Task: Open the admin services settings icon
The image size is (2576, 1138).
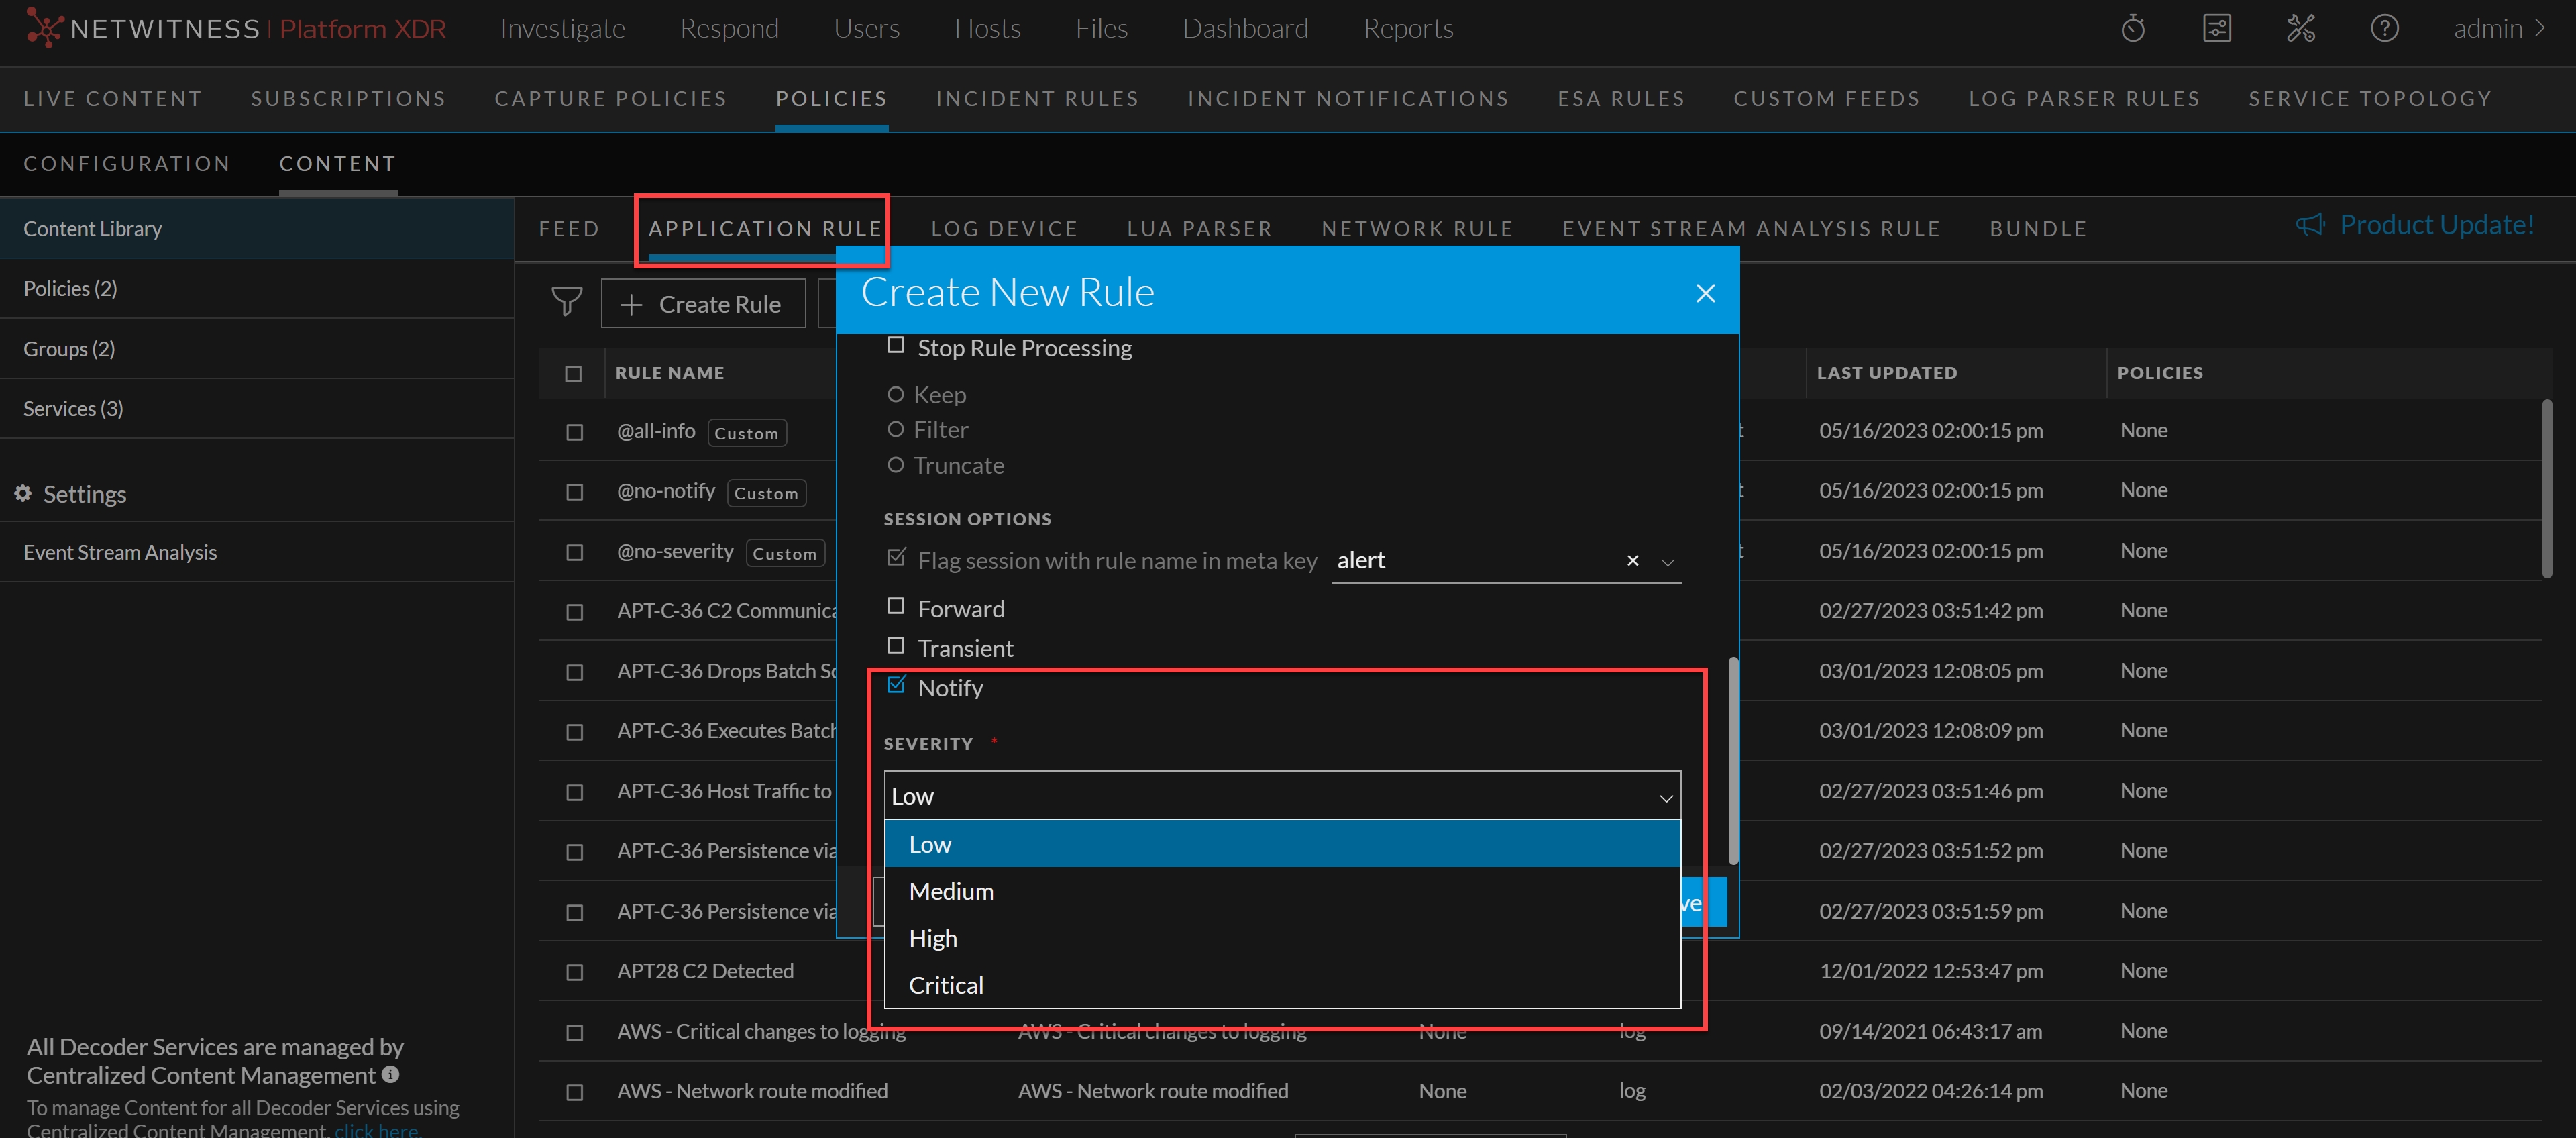Action: 2216,28
